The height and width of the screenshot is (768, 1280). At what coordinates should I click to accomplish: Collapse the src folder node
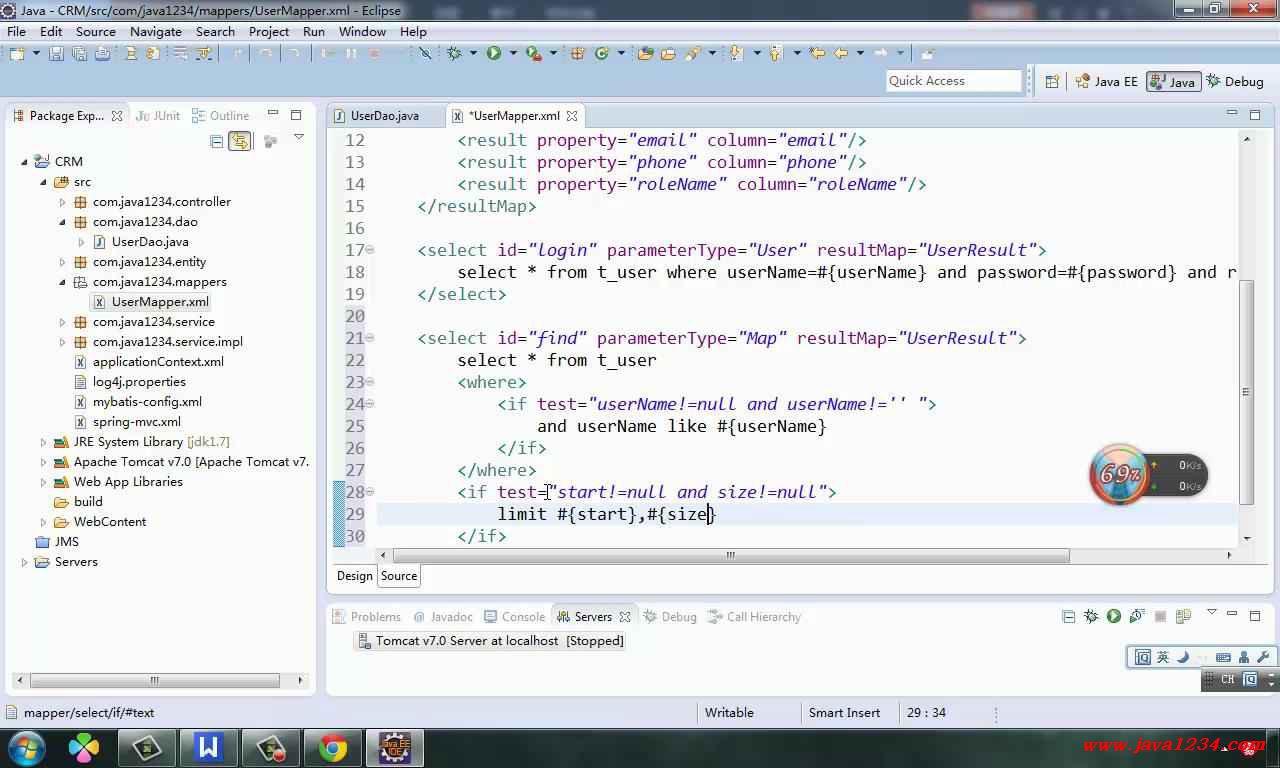(x=44, y=182)
